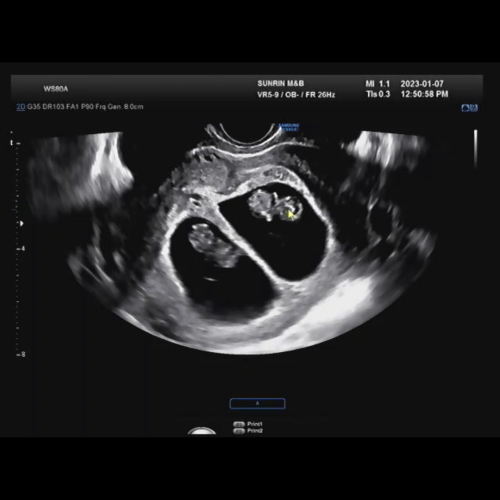Click the MI 1.1 readout
The width and height of the screenshot is (500, 500).
(378, 84)
